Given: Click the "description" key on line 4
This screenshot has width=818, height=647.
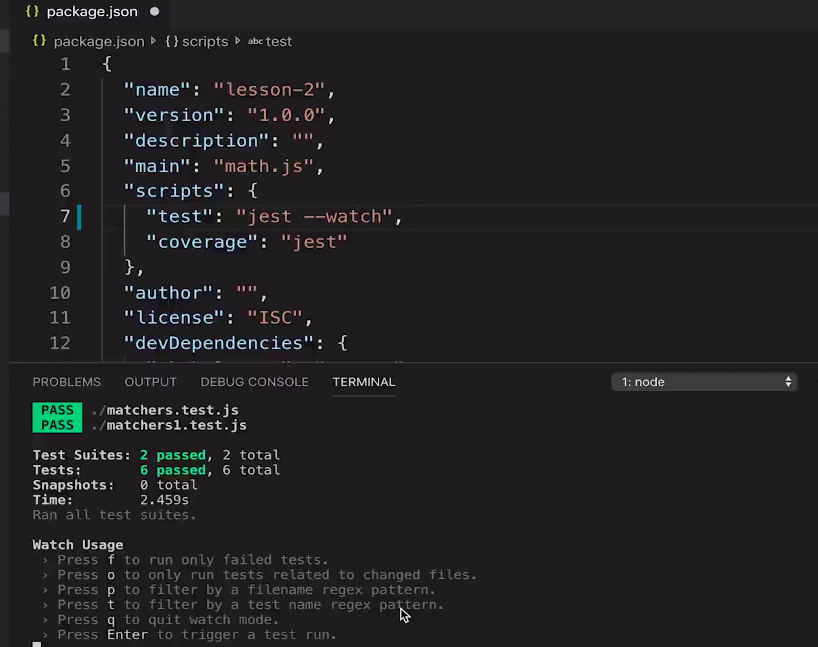Looking at the screenshot, I should pyautogui.click(x=197, y=141).
